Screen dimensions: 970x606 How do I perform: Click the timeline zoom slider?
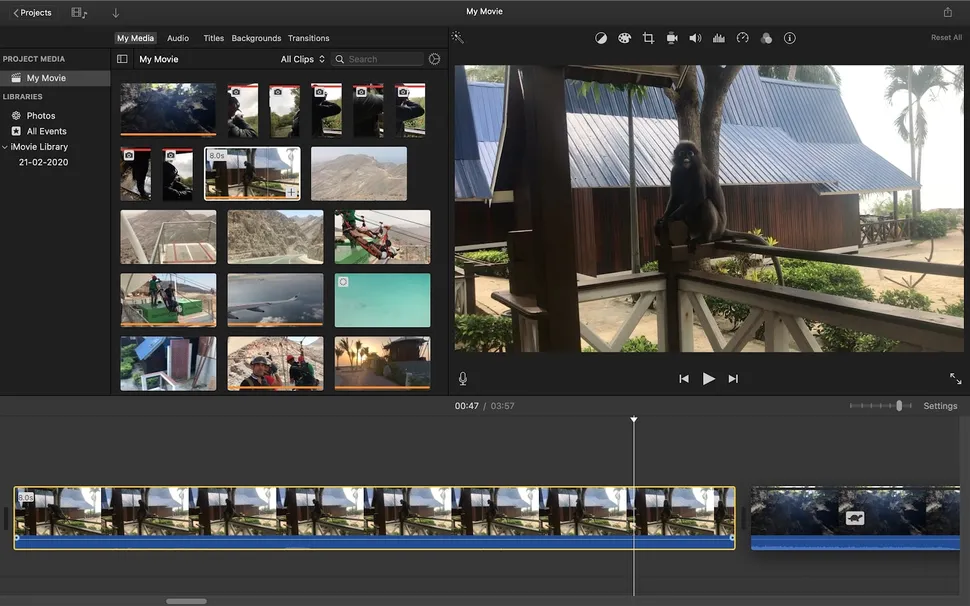click(880, 406)
